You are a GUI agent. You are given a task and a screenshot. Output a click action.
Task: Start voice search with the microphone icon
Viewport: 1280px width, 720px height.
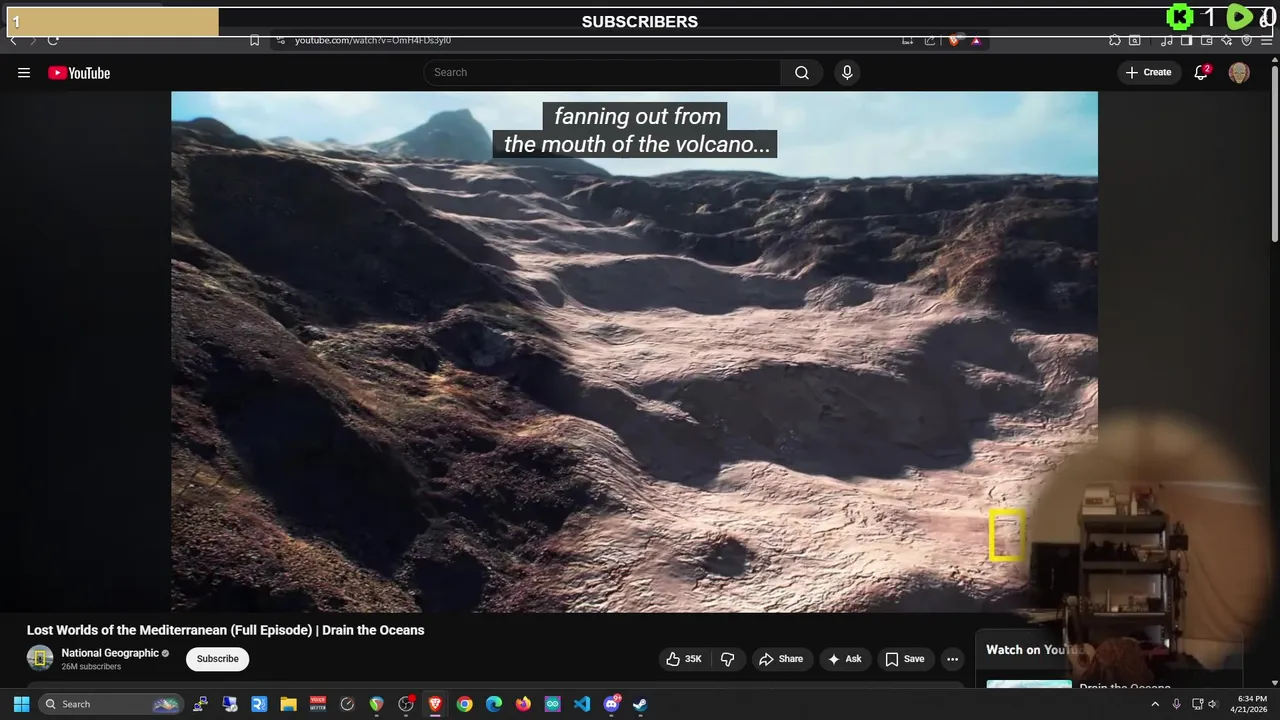pyautogui.click(x=847, y=72)
